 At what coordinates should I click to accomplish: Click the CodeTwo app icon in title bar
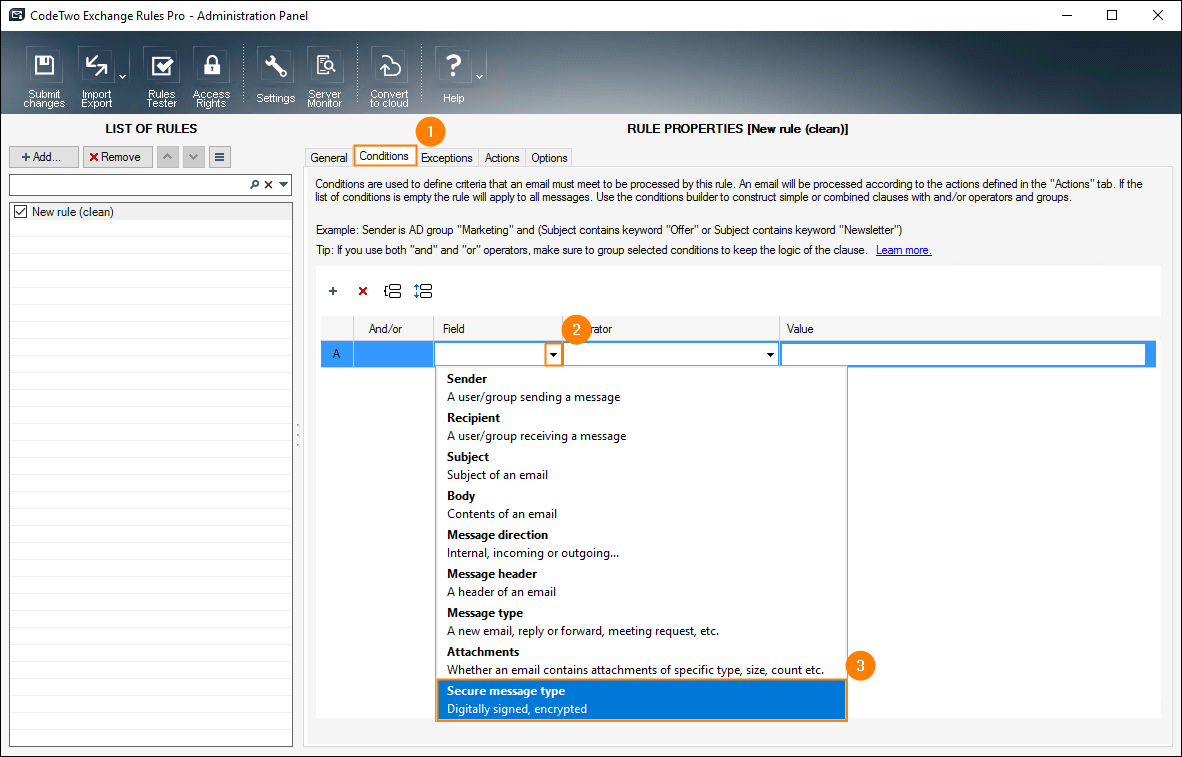(17, 15)
